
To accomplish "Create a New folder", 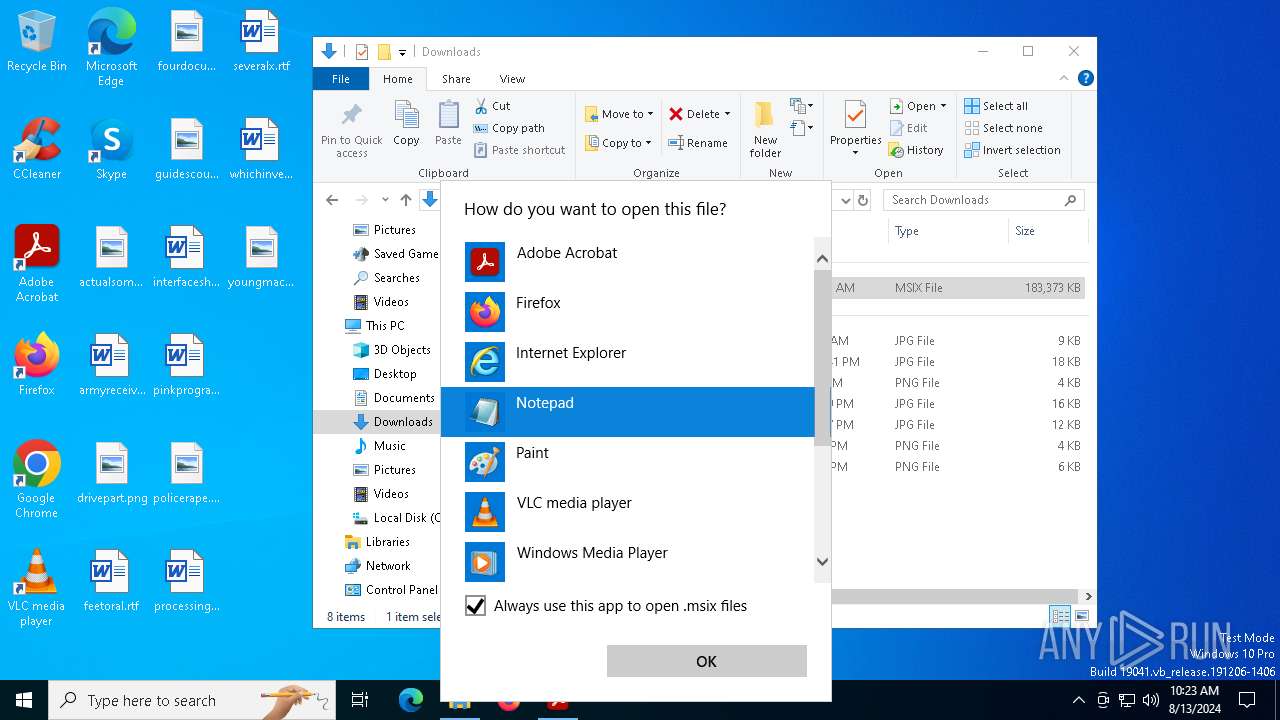I will (765, 128).
